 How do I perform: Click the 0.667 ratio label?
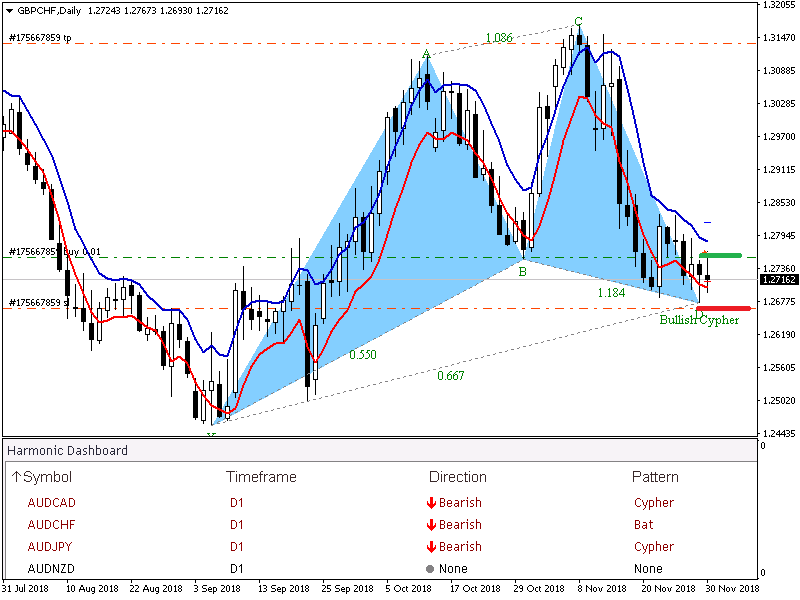(x=451, y=376)
